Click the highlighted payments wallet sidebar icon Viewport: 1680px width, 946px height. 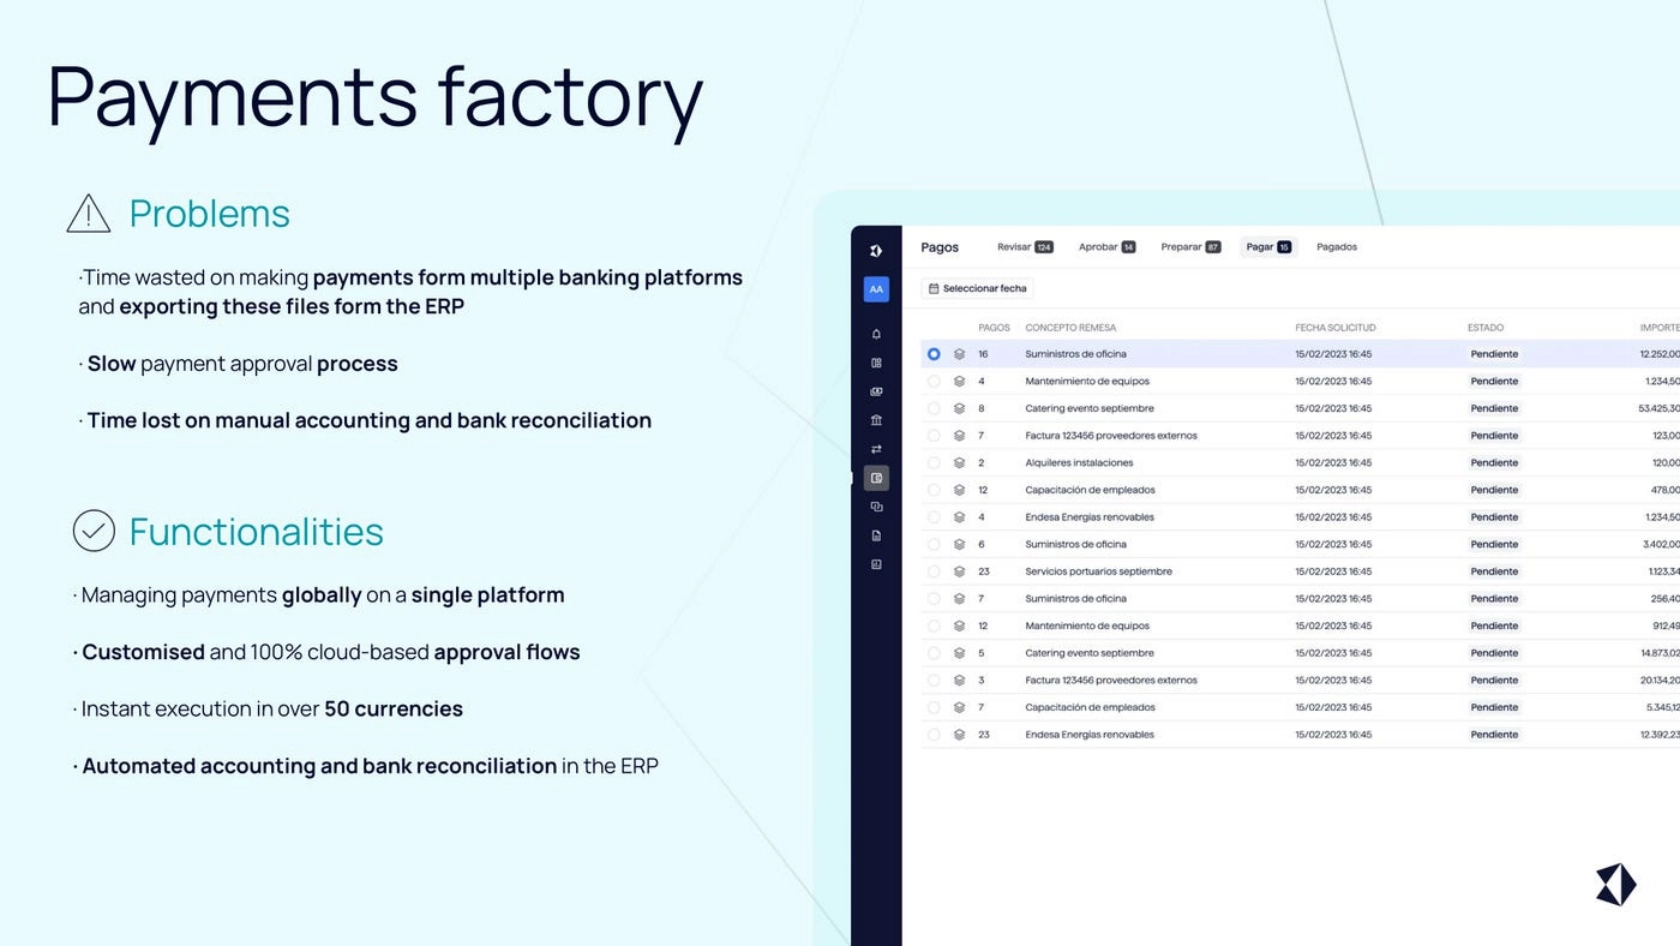pyautogui.click(x=876, y=478)
